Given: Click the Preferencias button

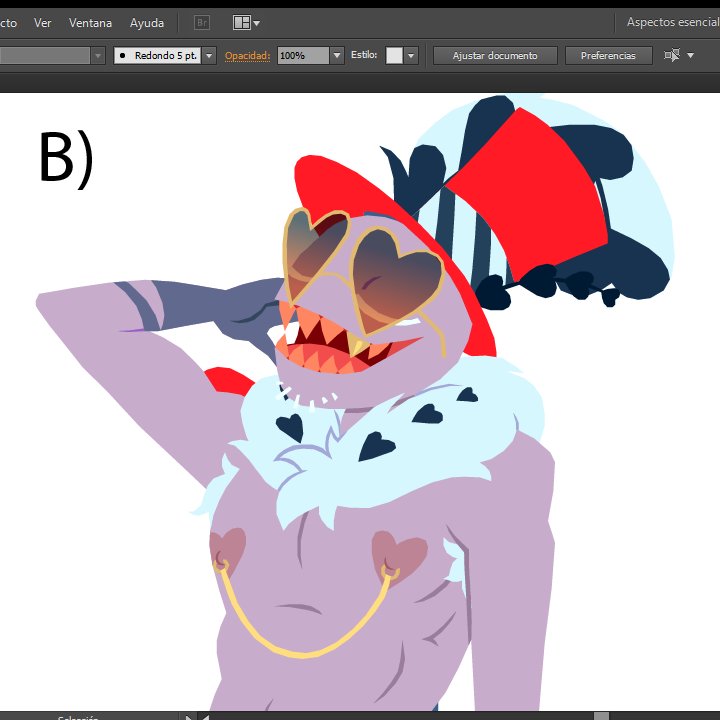Looking at the screenshot, I should click(x=608, y=56).
